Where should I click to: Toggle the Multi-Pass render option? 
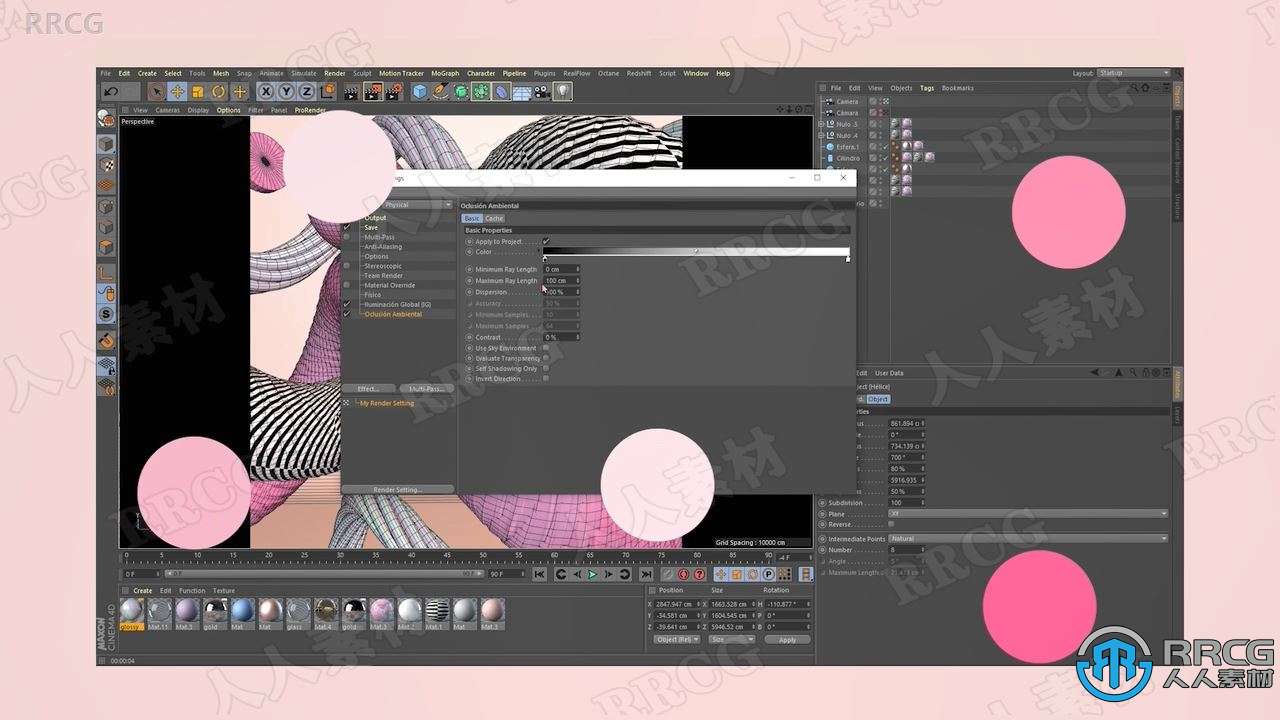point(347,237)
